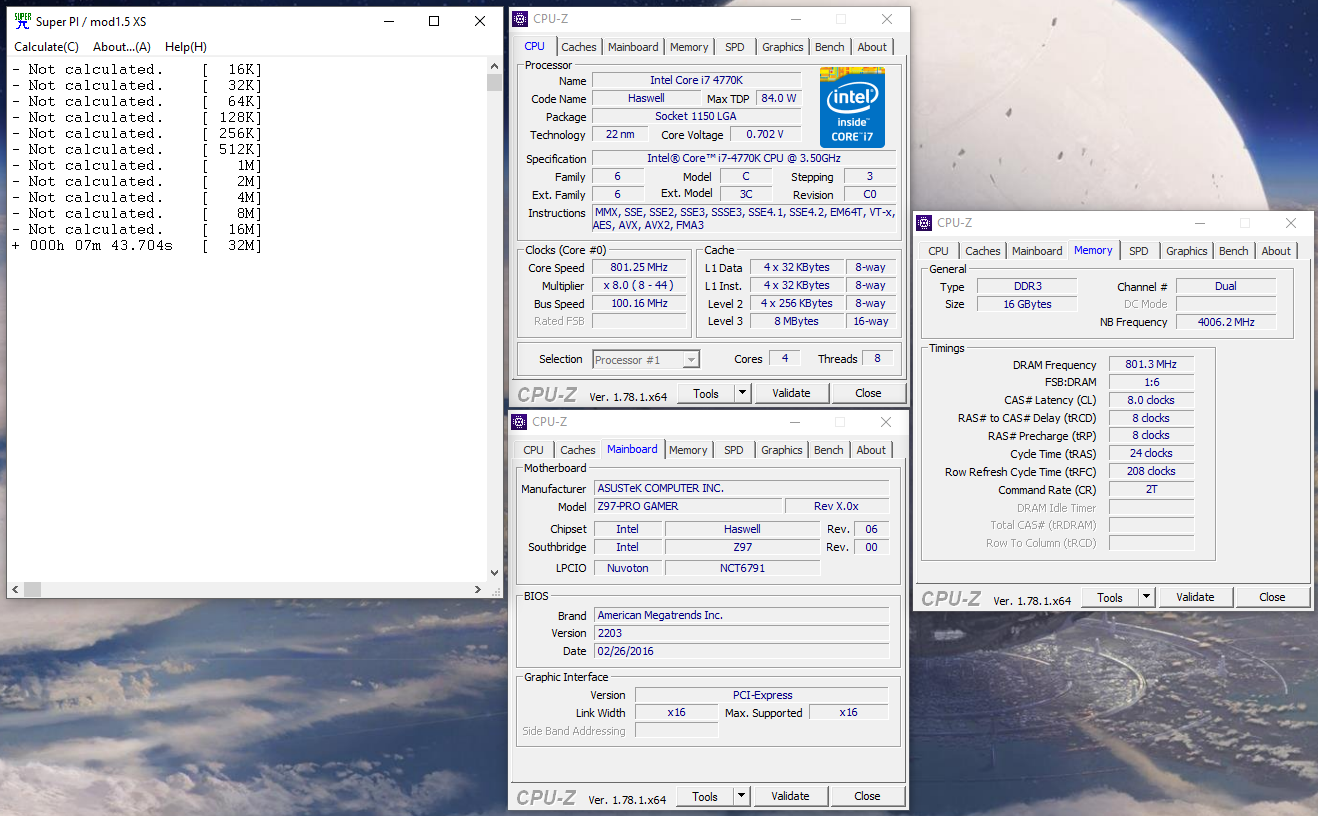Click the BIOS date 02/26/2016

tap(741, 651)
